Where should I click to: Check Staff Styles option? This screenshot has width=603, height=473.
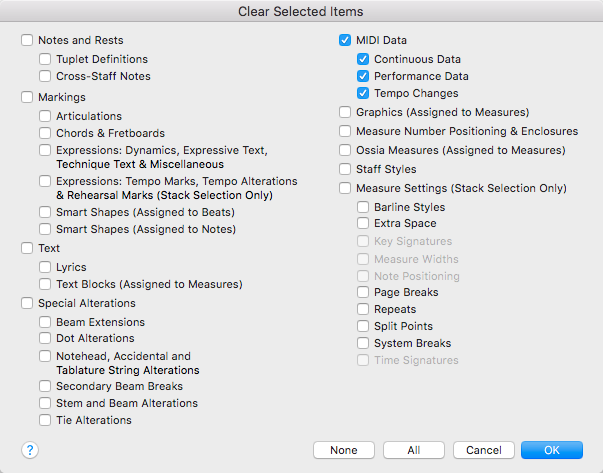(x=345, y=170)
